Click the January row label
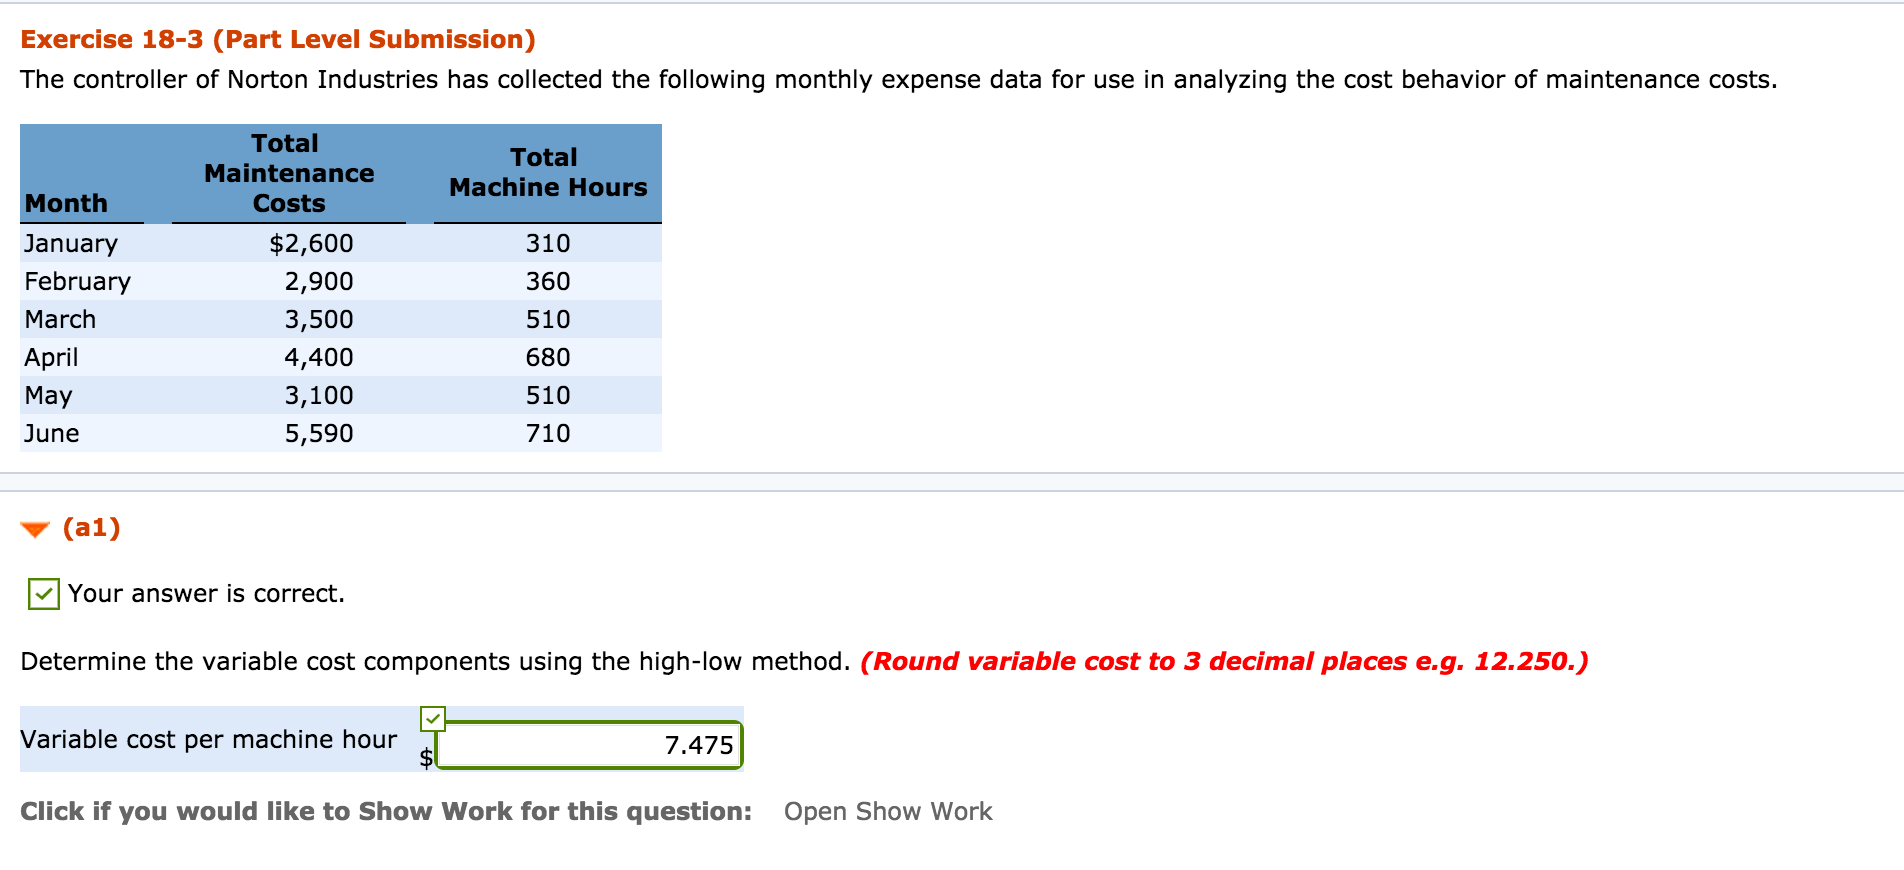This screenshot has height=870, width=1904. (x=71, y=243)
